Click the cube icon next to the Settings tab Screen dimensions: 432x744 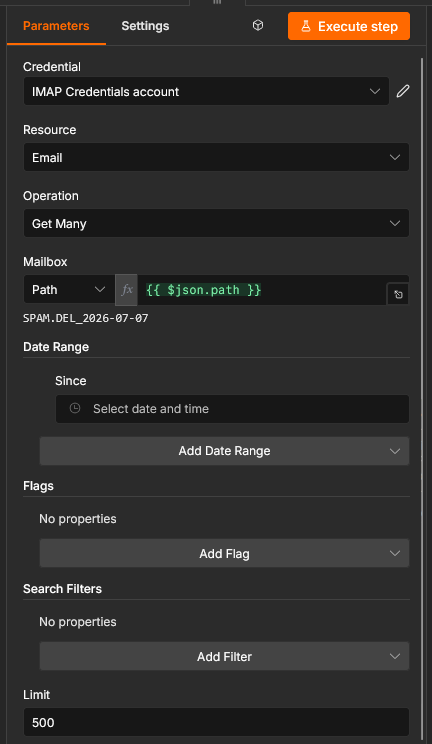click(x=258, y=25)
